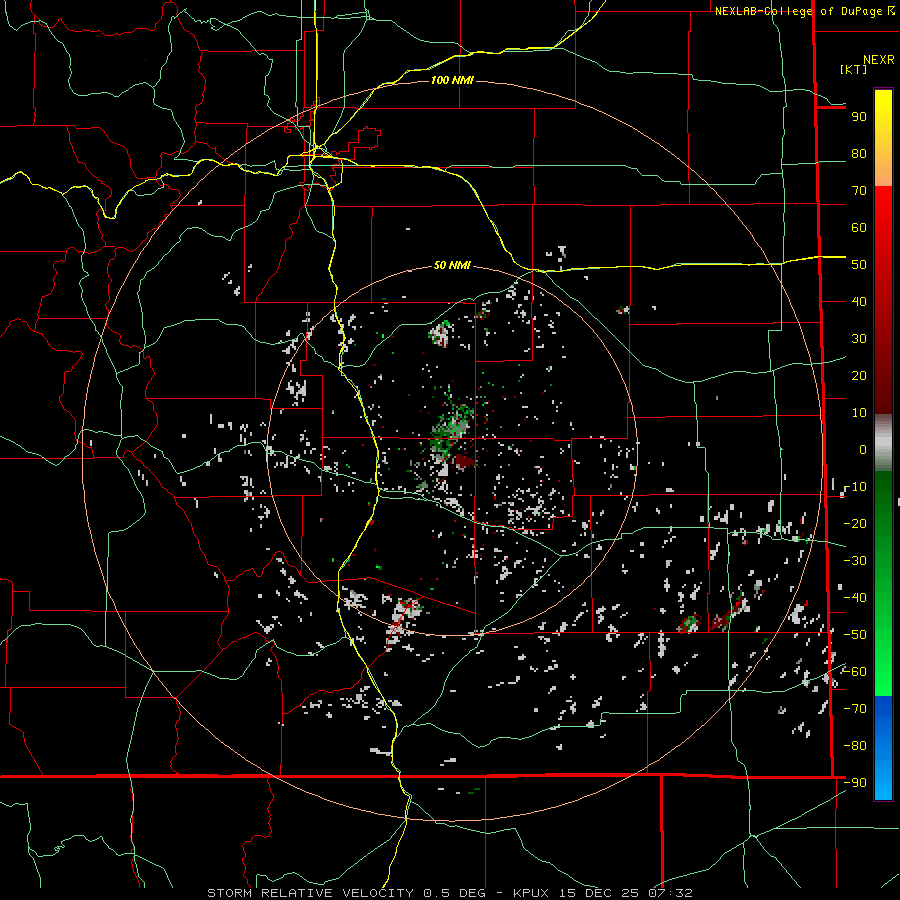The width and height of the screenshot is (900, 900).
Task: Pick the bright green segment near -60
Action: click(883, 672)
